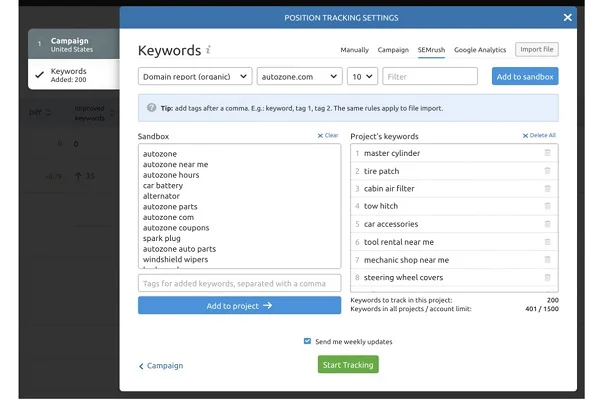Delete tool rental near me keyword
Screen dimensions: 600x400
(x=547, y=242)
